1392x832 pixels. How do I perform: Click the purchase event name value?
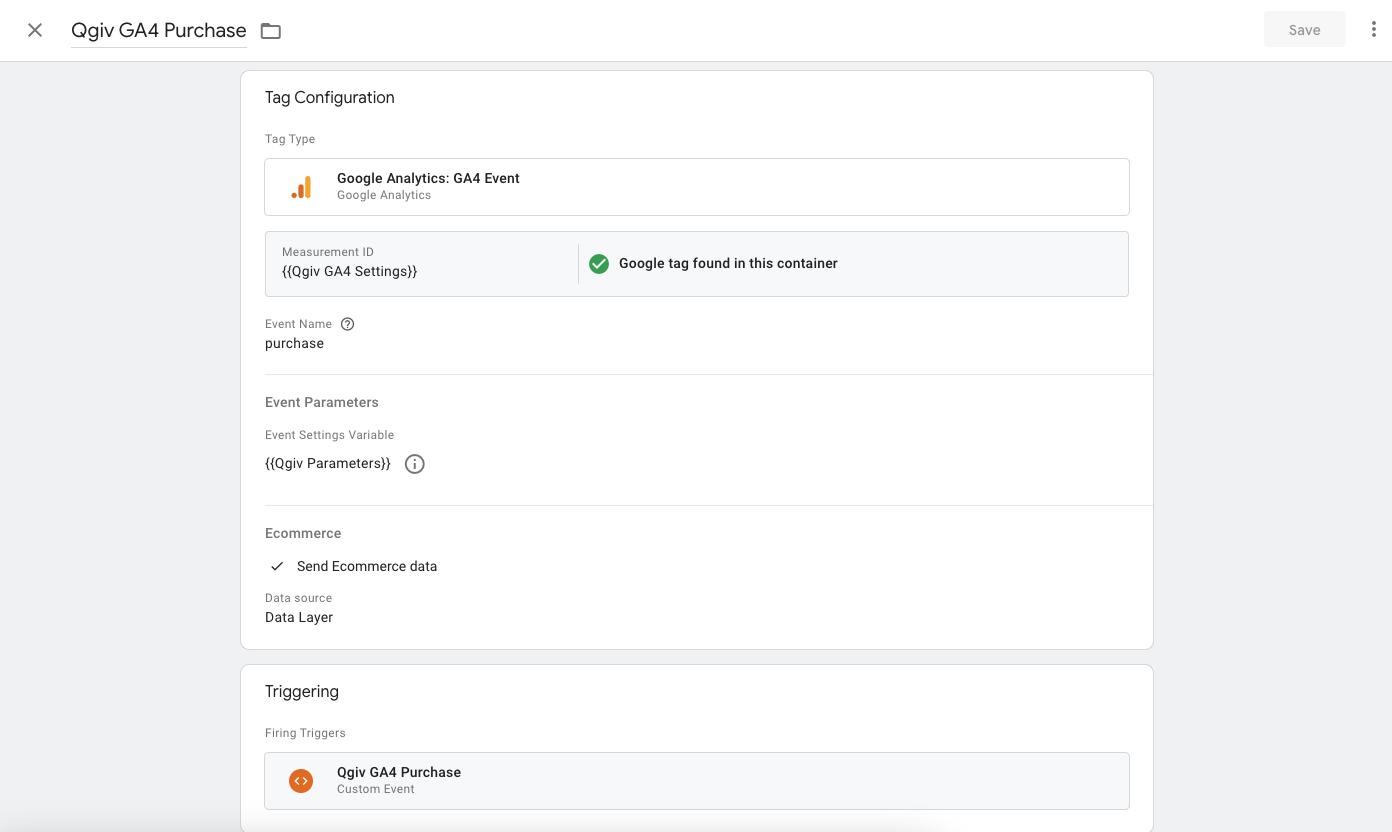pyautogui.click(x=294, y=343)
